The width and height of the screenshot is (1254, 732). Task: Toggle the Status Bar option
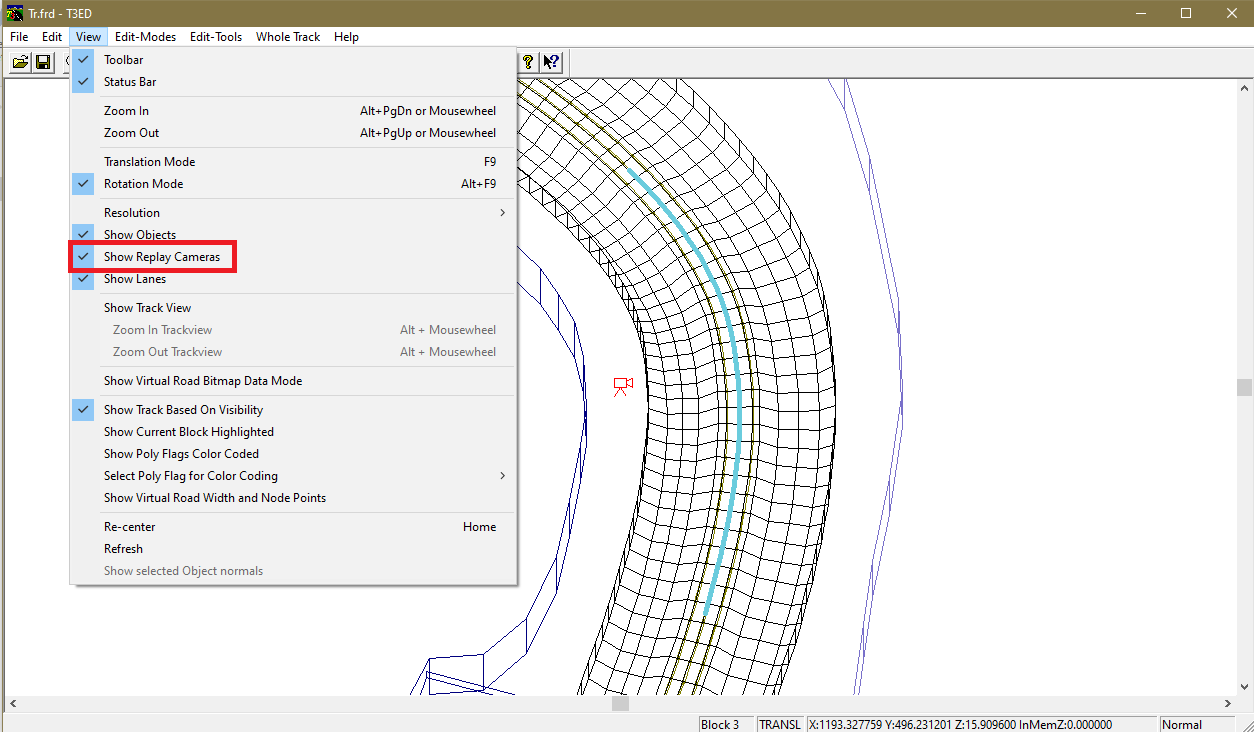(293, 82)
